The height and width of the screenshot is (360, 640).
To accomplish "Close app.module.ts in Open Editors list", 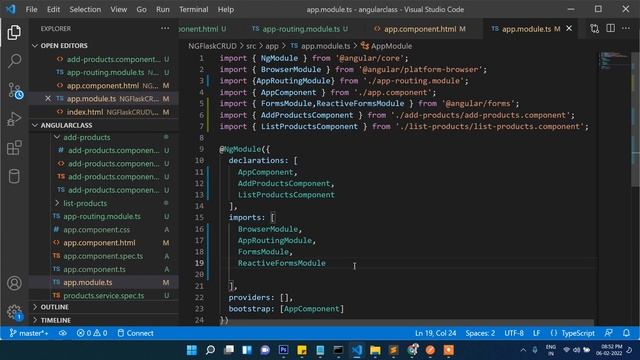I will 48,98.
